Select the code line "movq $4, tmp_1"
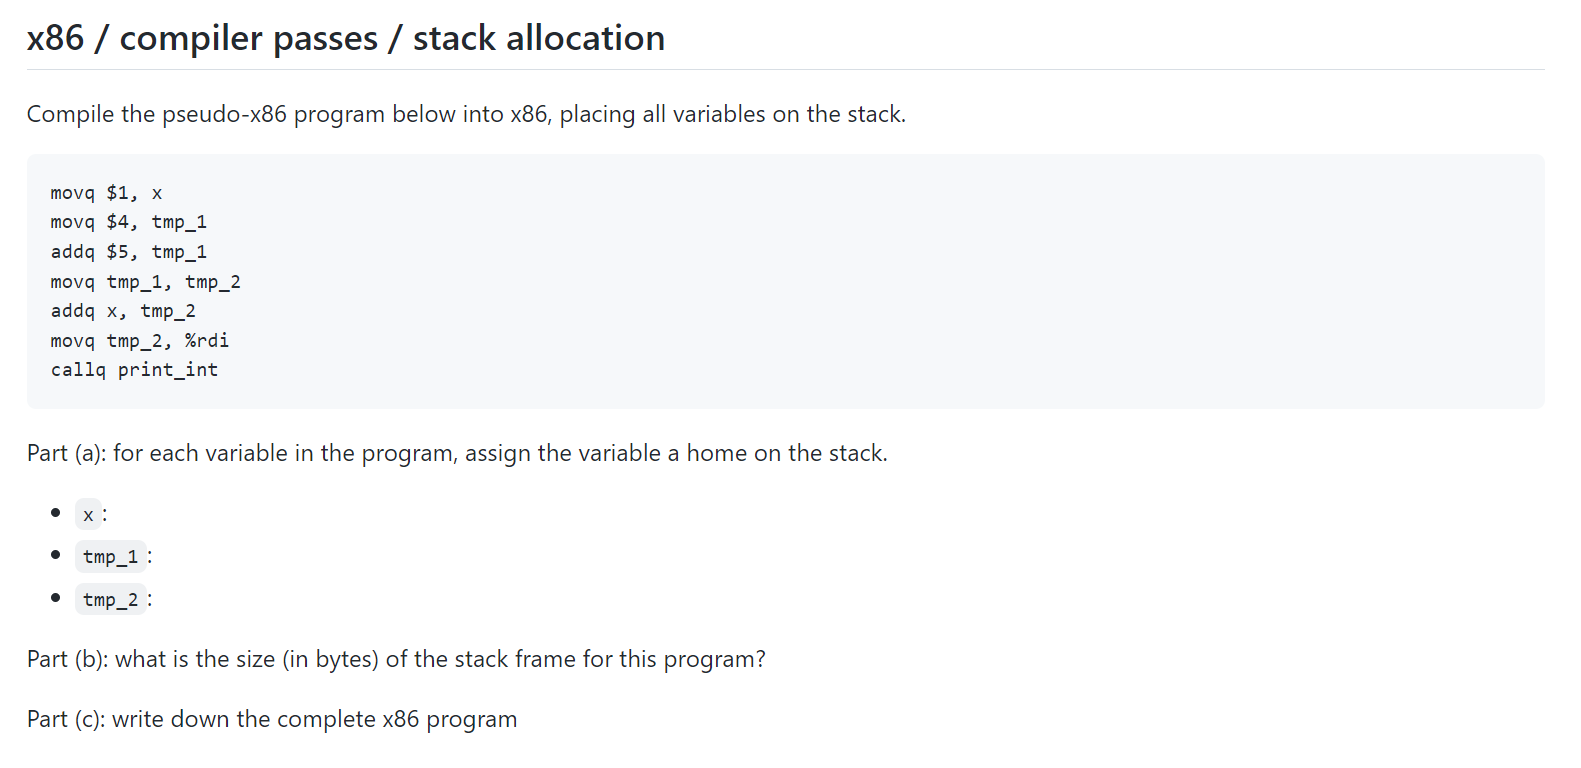The height and width of the screenshot is (768, 1581). [x=129, y=222]
